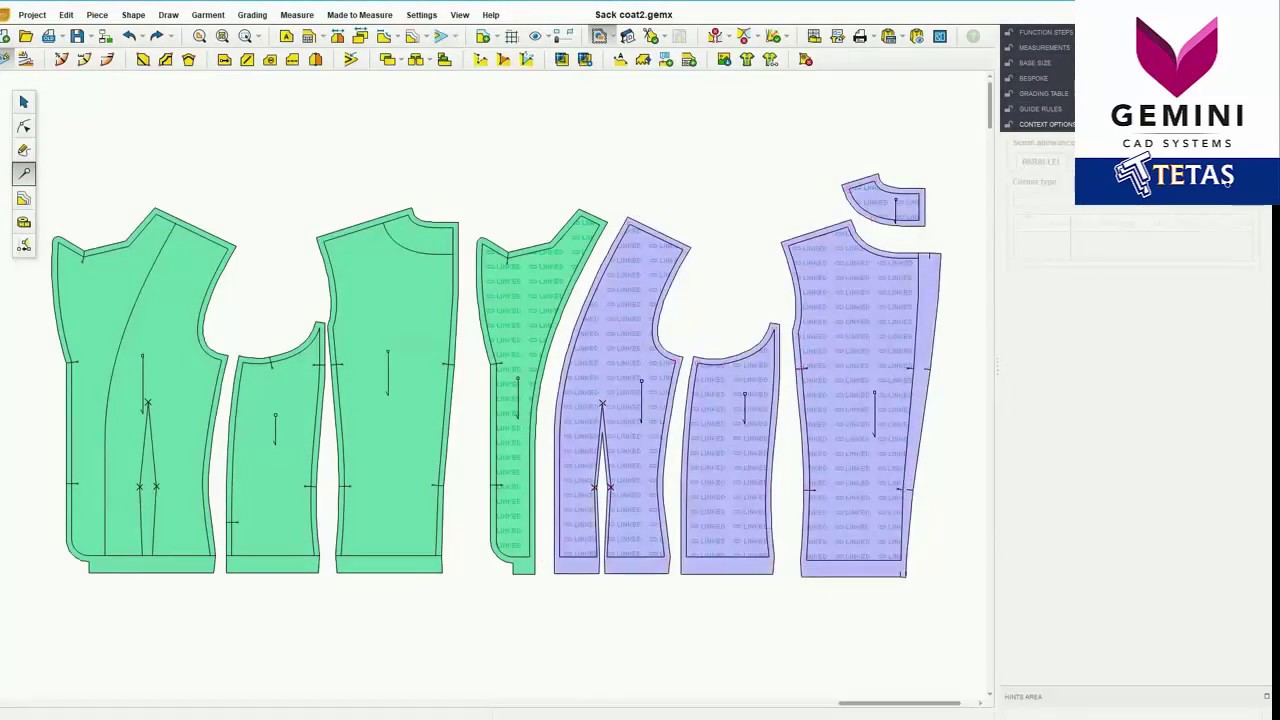Open the yellow folder icon to open a file

(25, 36)
